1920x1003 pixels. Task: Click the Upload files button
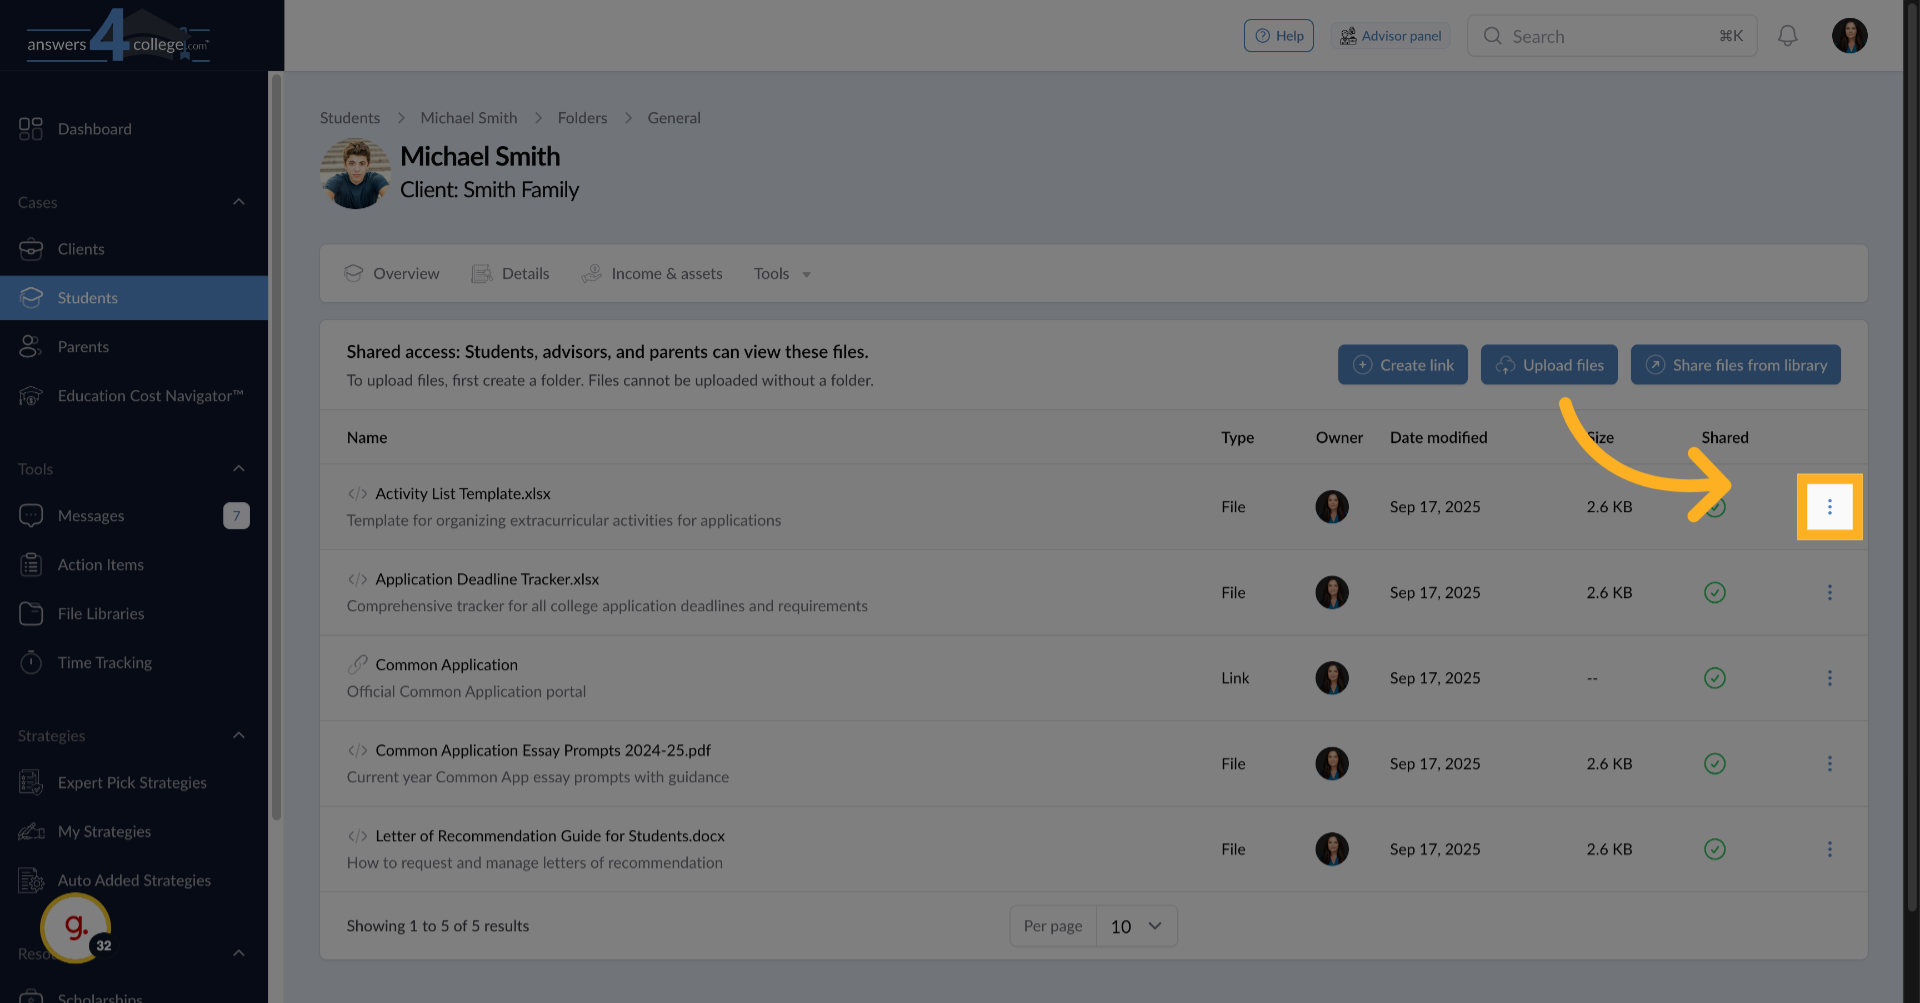(1548, 365)
